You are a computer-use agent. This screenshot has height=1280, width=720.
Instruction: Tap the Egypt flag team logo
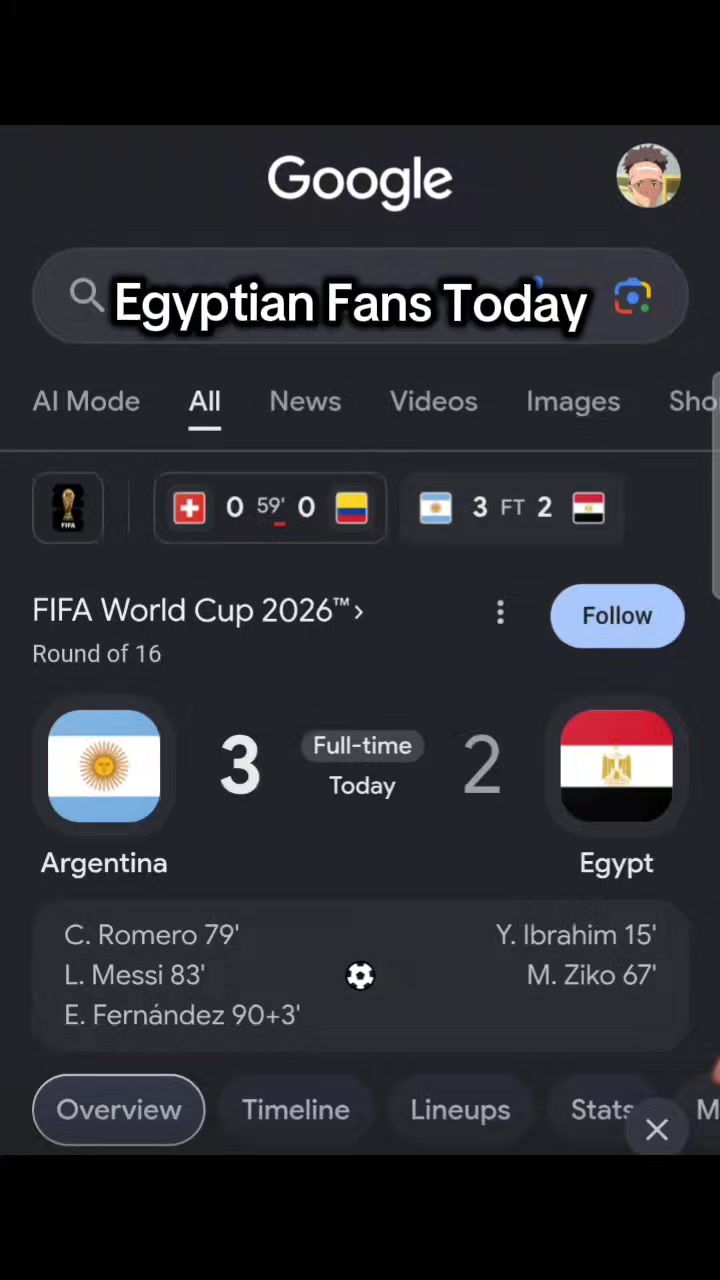click(616, 766)
